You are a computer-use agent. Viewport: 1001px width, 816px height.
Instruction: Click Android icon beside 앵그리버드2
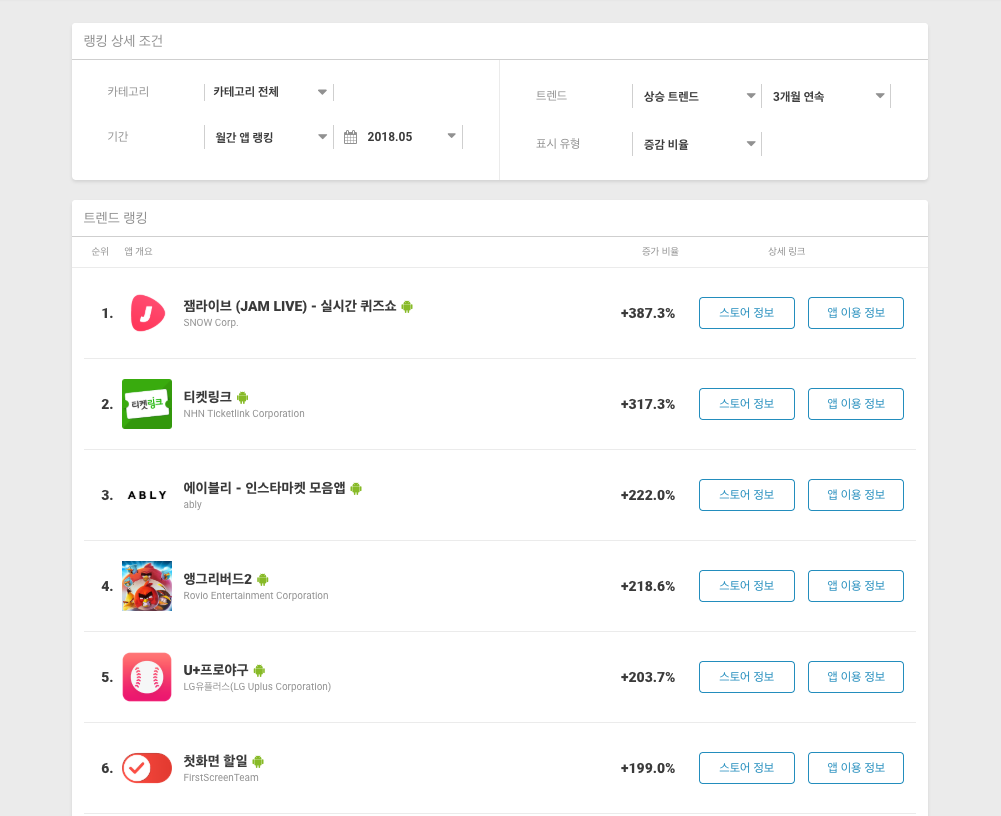262,580
